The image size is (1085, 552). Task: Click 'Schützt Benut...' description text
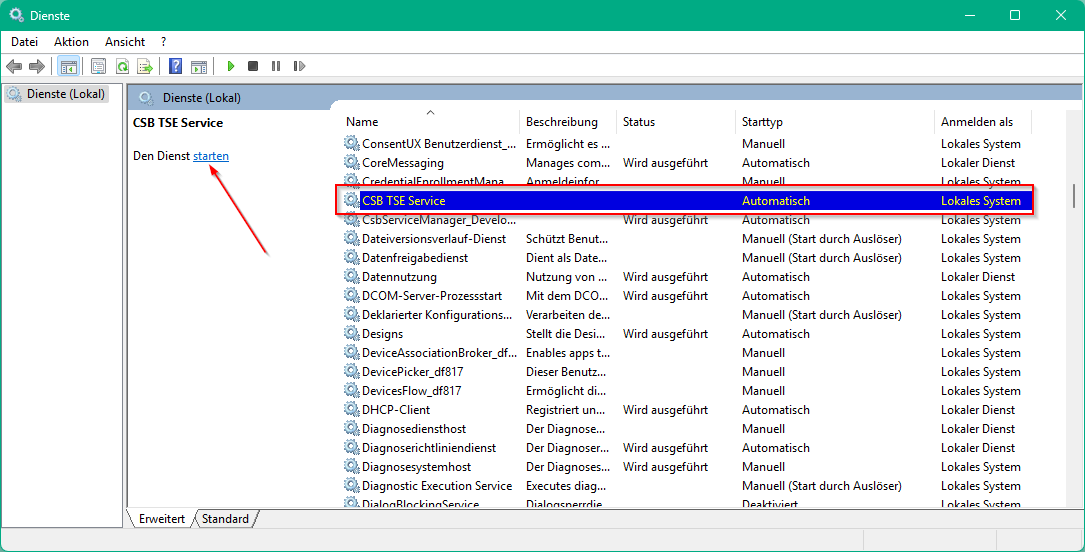(568, 239)
